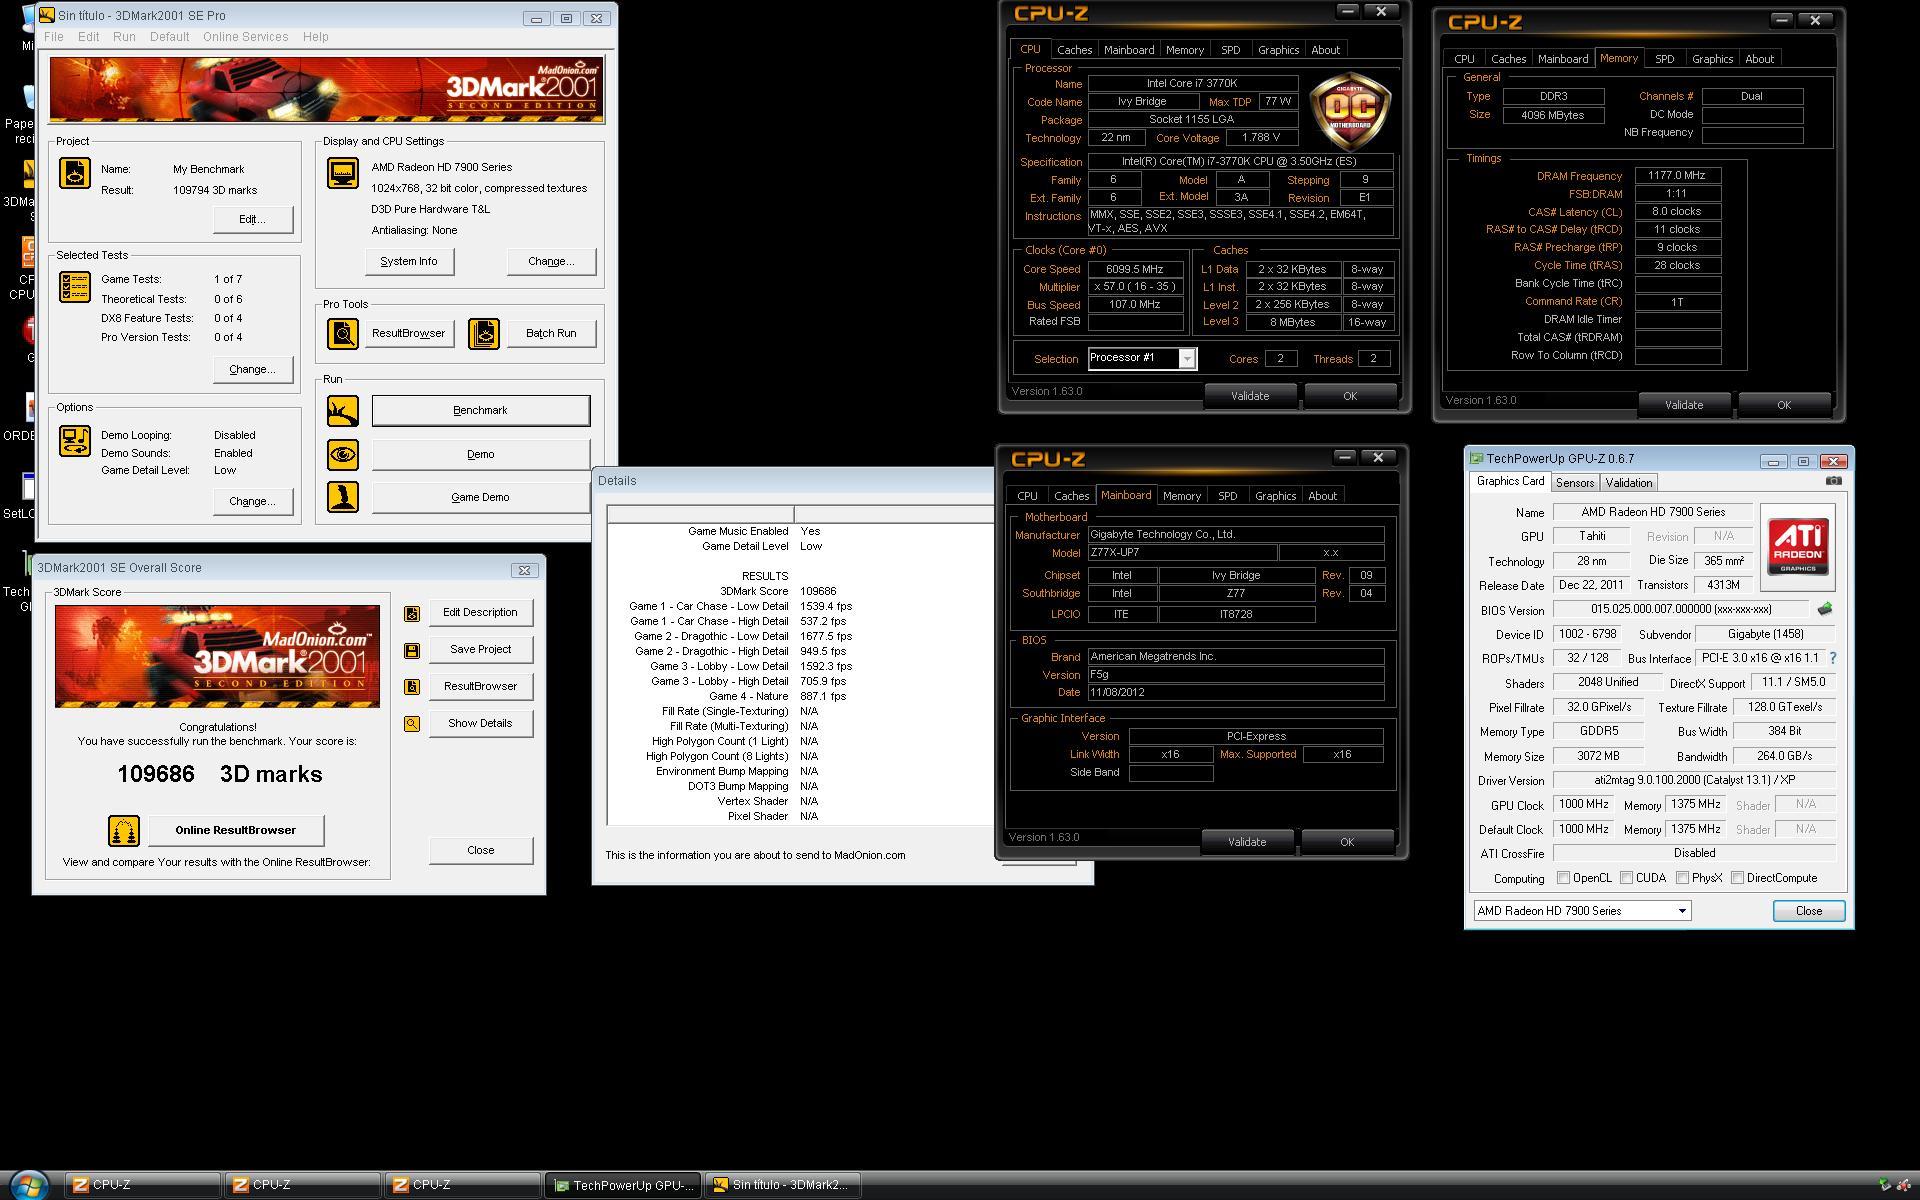1920x1200 pixels.
Task: Click Validate in CPU tab CPU-Z window
Action: (1250, 396)
